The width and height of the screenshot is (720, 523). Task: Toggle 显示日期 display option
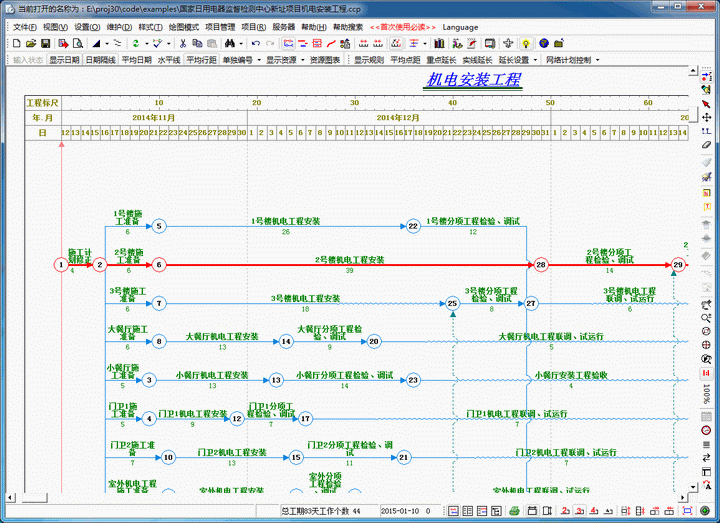64,60
